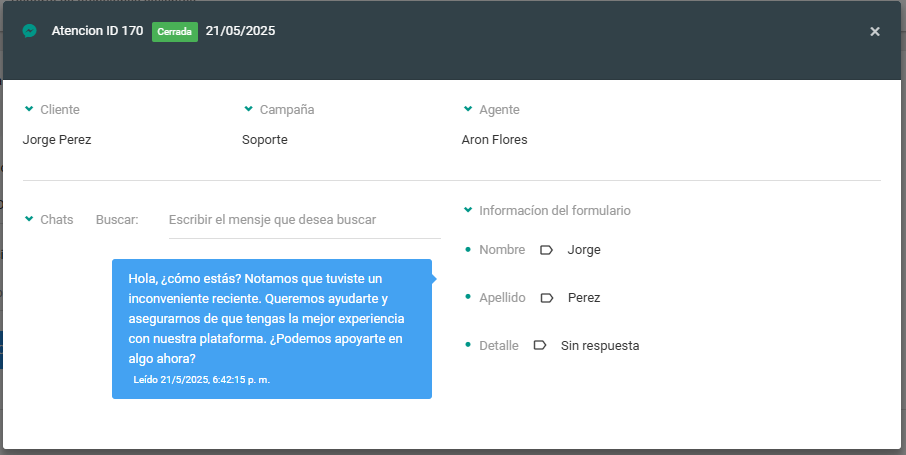Screen dimensions: 906x455
Task: Click the Apellido value Perez
Action: pos(584,298)
